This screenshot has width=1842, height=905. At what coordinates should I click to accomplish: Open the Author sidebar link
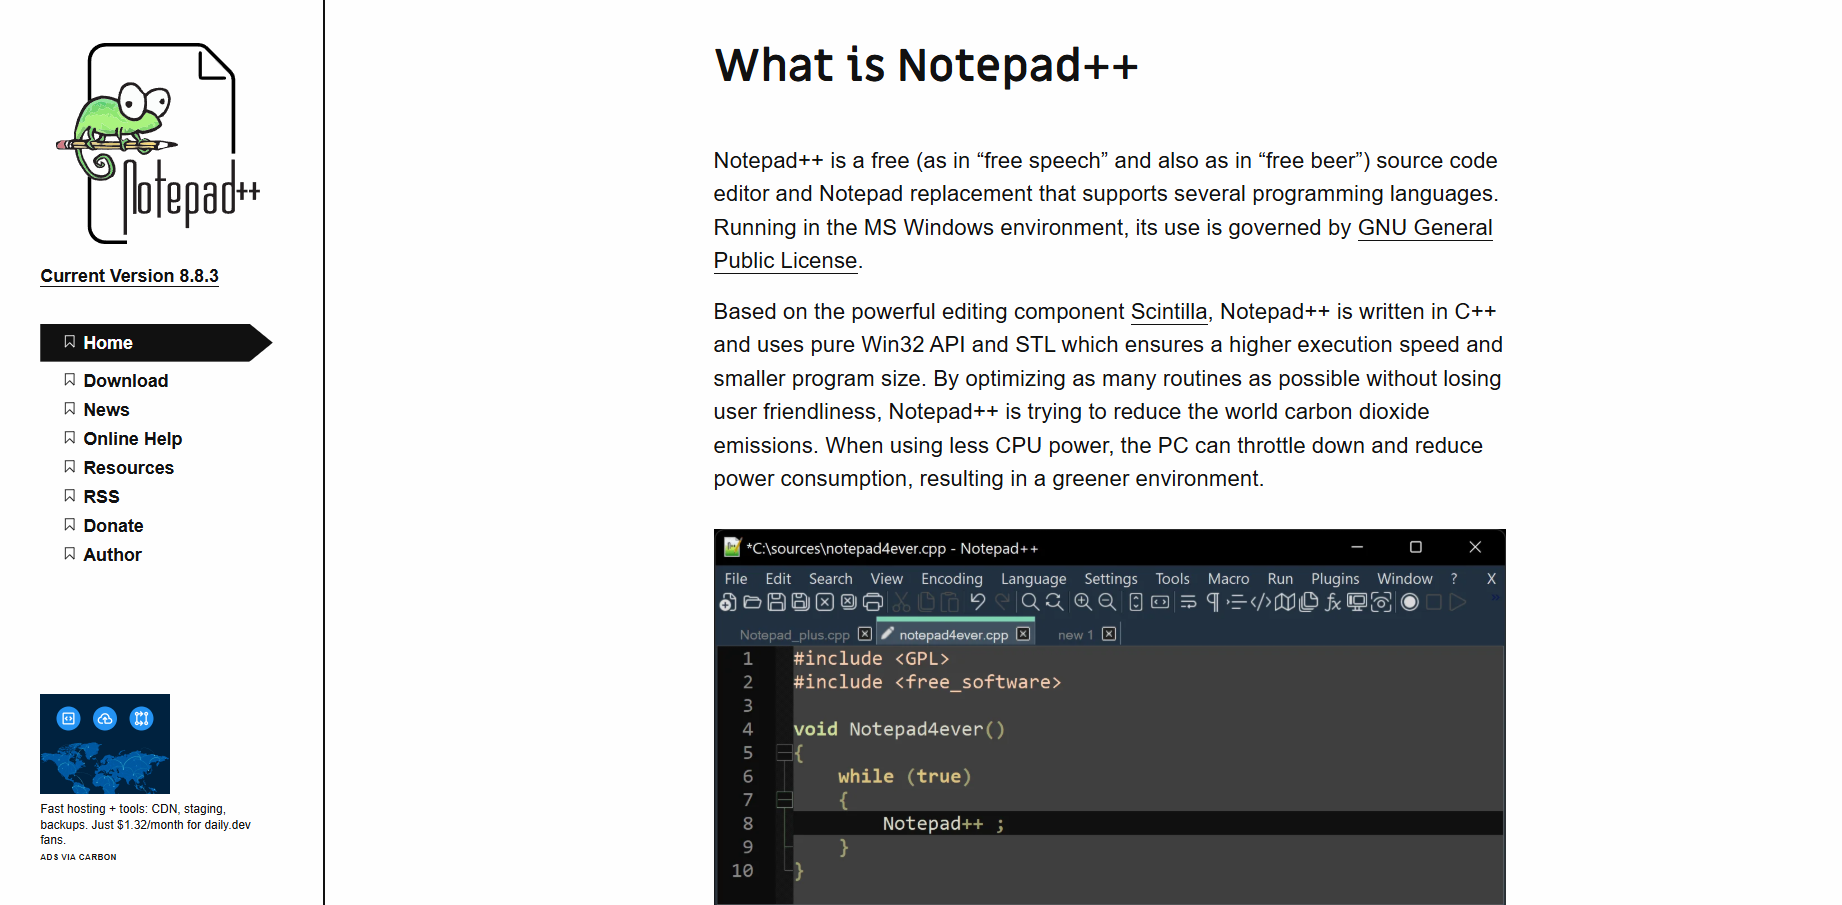pyautogui.click(x=113, y=555)
